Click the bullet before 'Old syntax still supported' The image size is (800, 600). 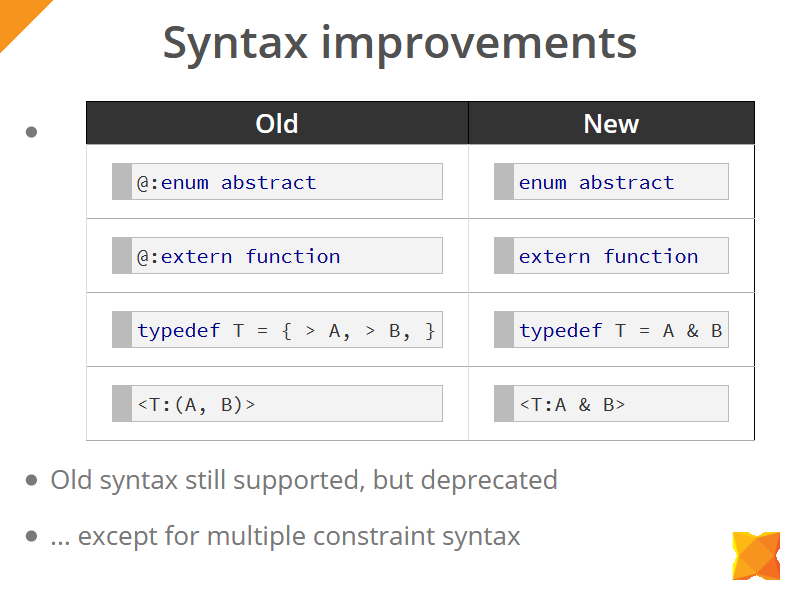[x=31, y=480]
